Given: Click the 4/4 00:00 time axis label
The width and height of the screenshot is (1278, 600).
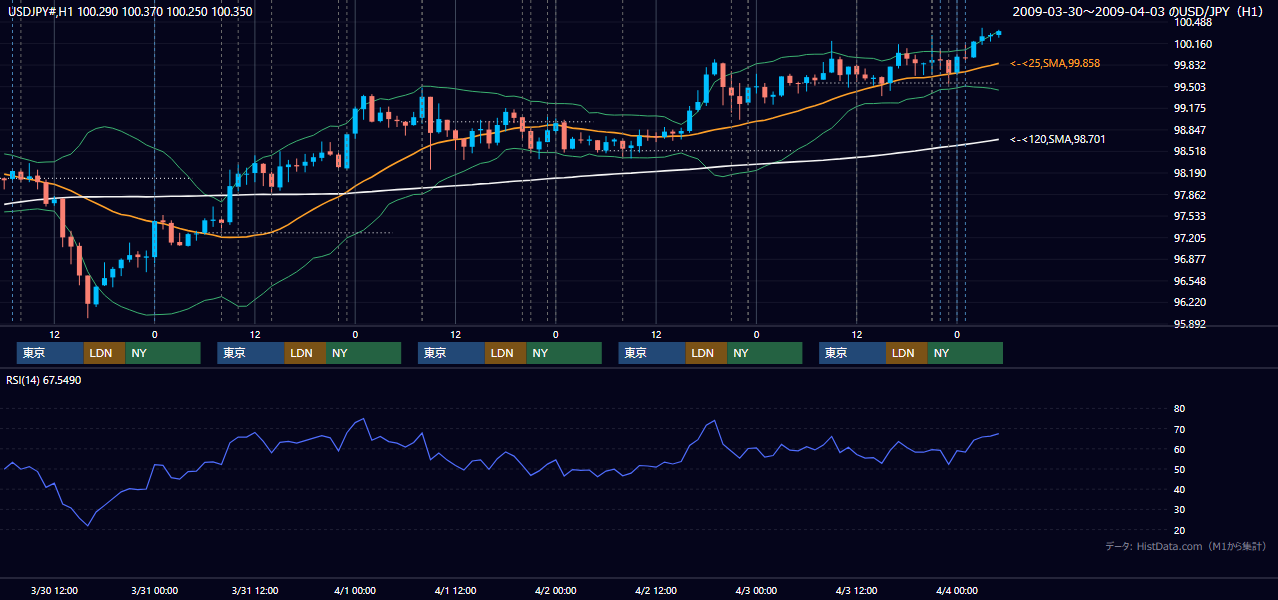Looking at the screenshot, I should click(957, 590).
